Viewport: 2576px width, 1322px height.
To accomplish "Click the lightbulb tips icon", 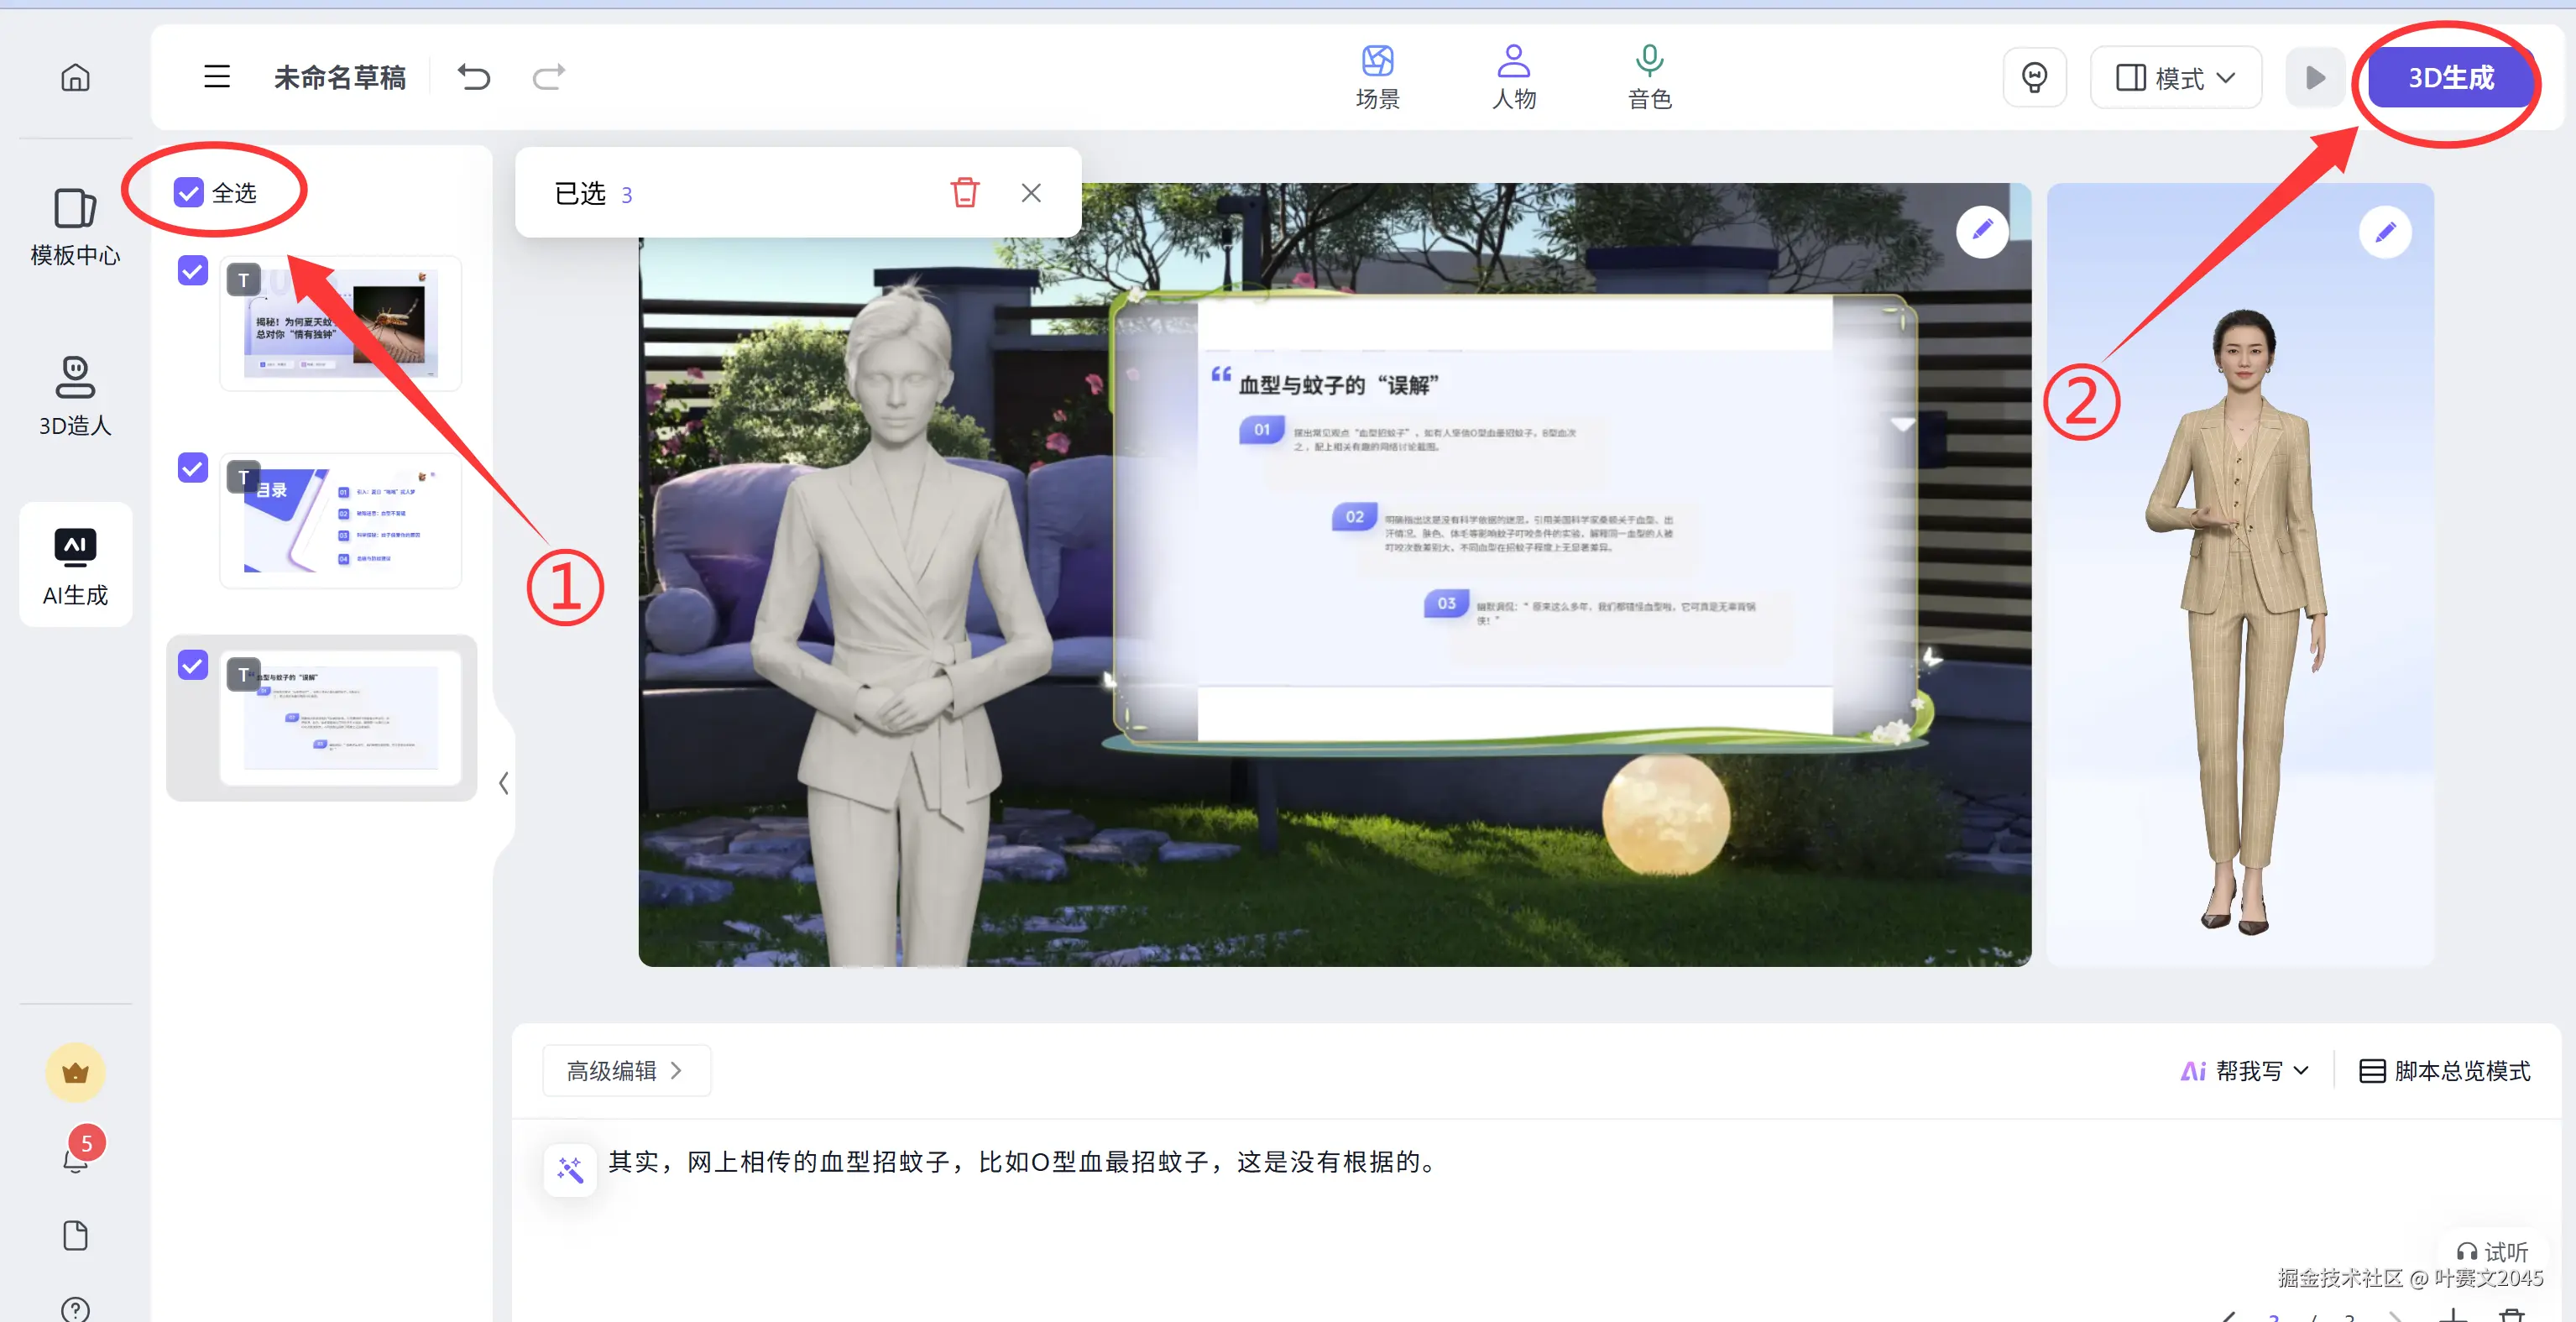I will coord(2034,77).
